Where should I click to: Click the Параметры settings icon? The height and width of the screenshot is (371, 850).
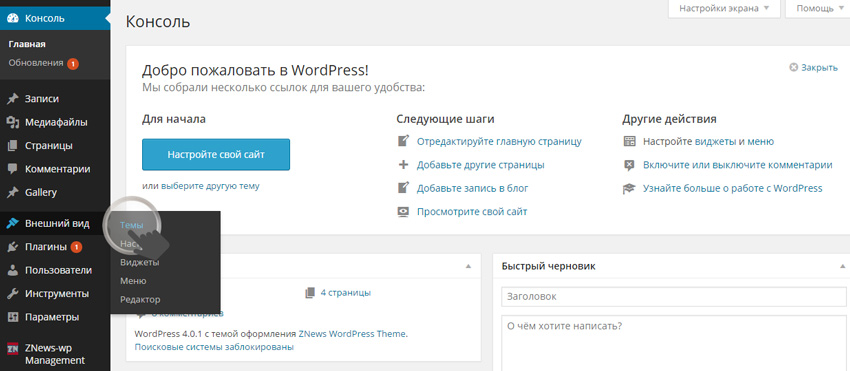click(12, 317)
